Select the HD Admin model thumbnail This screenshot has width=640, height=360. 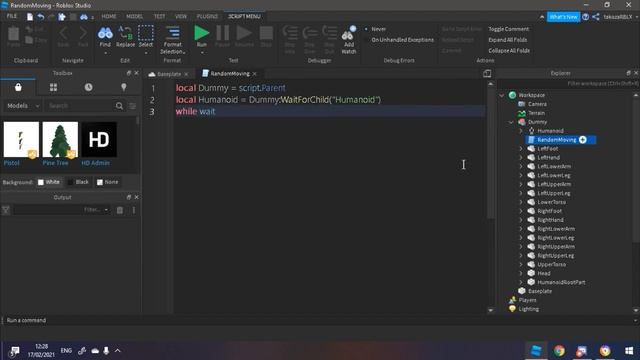coord(99,140)
